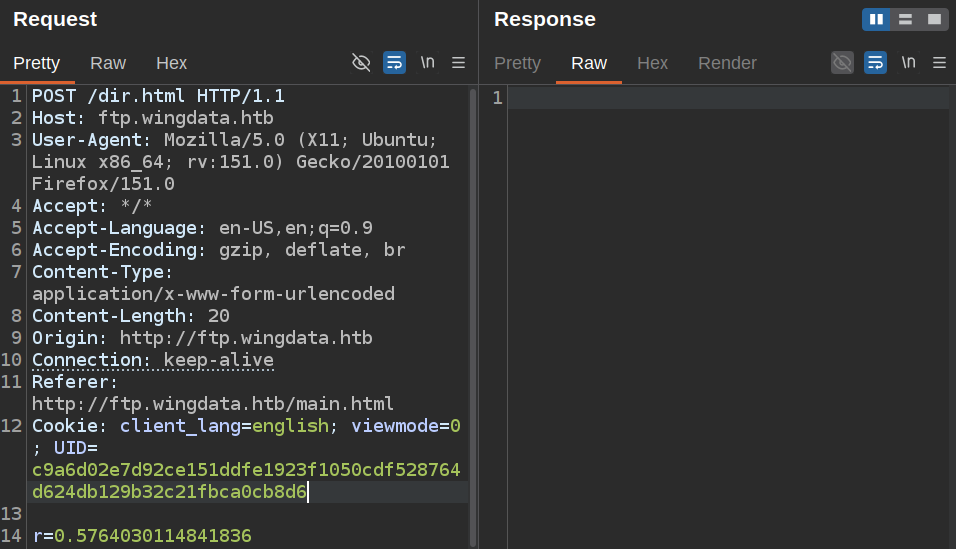Select side-by-side split layout icon
This screenshot has width=956, height=549.
876,20
